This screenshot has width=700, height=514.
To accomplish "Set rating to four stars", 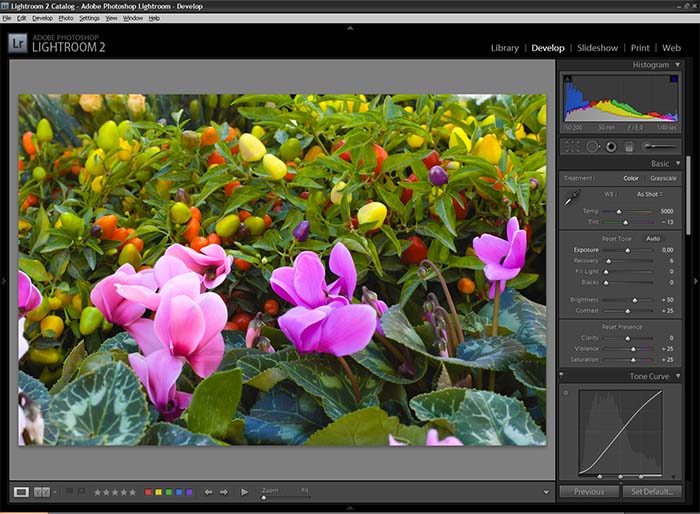I will pyautogui.click(x=123, y=492).
